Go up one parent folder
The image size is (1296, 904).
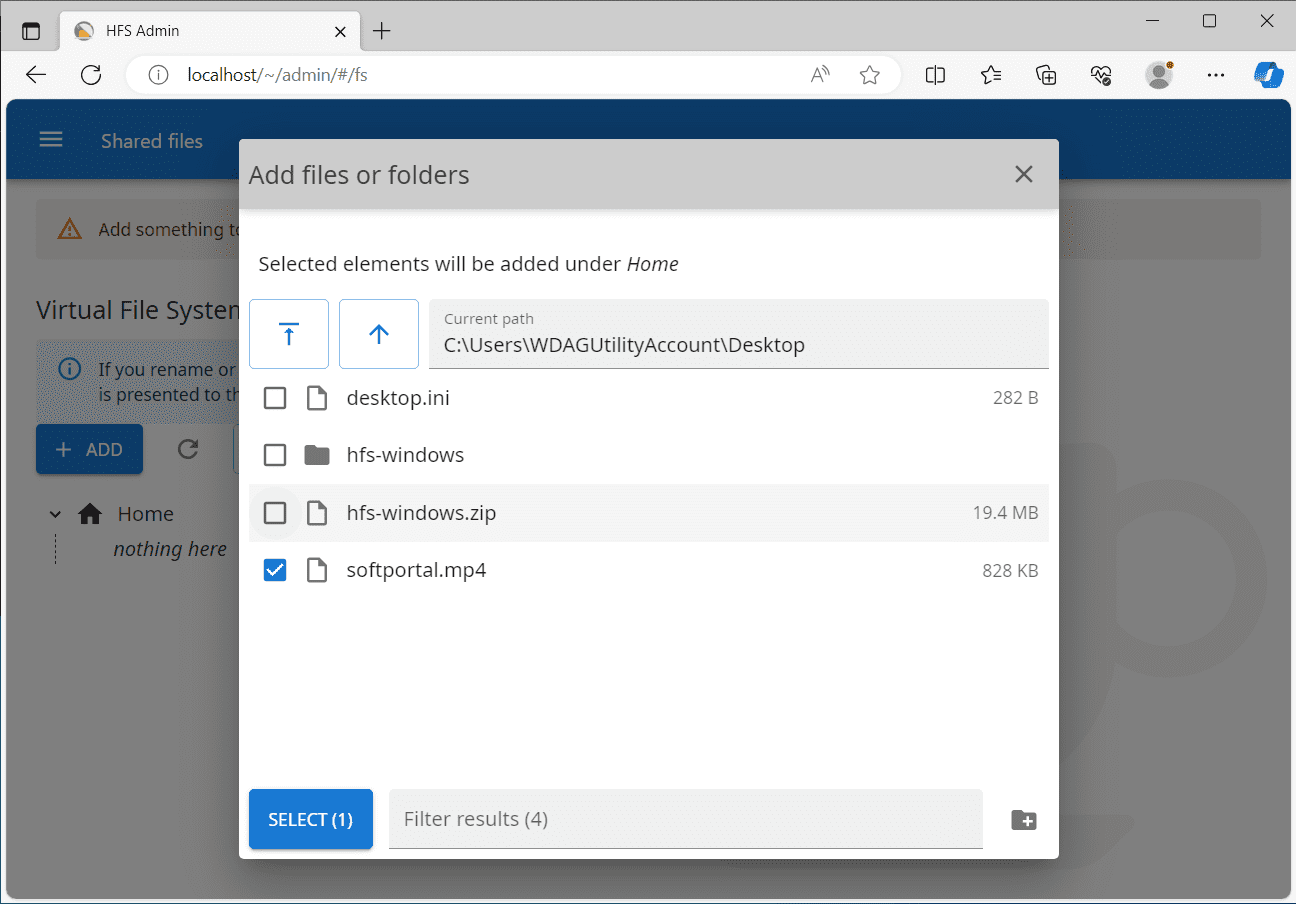[x=379, y=334]
